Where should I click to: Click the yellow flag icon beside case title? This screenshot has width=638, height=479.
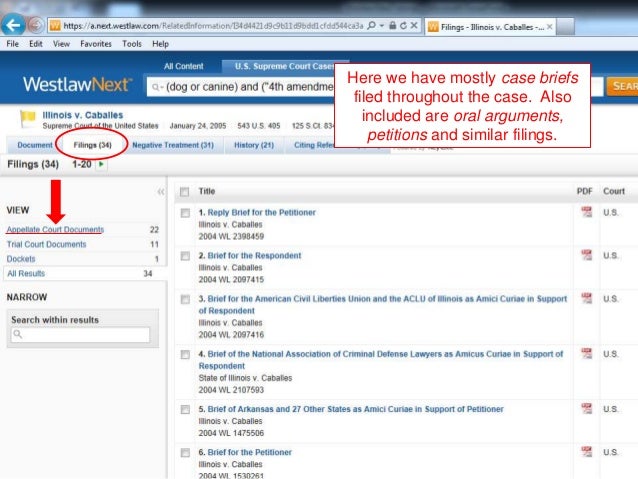(28, 118)
